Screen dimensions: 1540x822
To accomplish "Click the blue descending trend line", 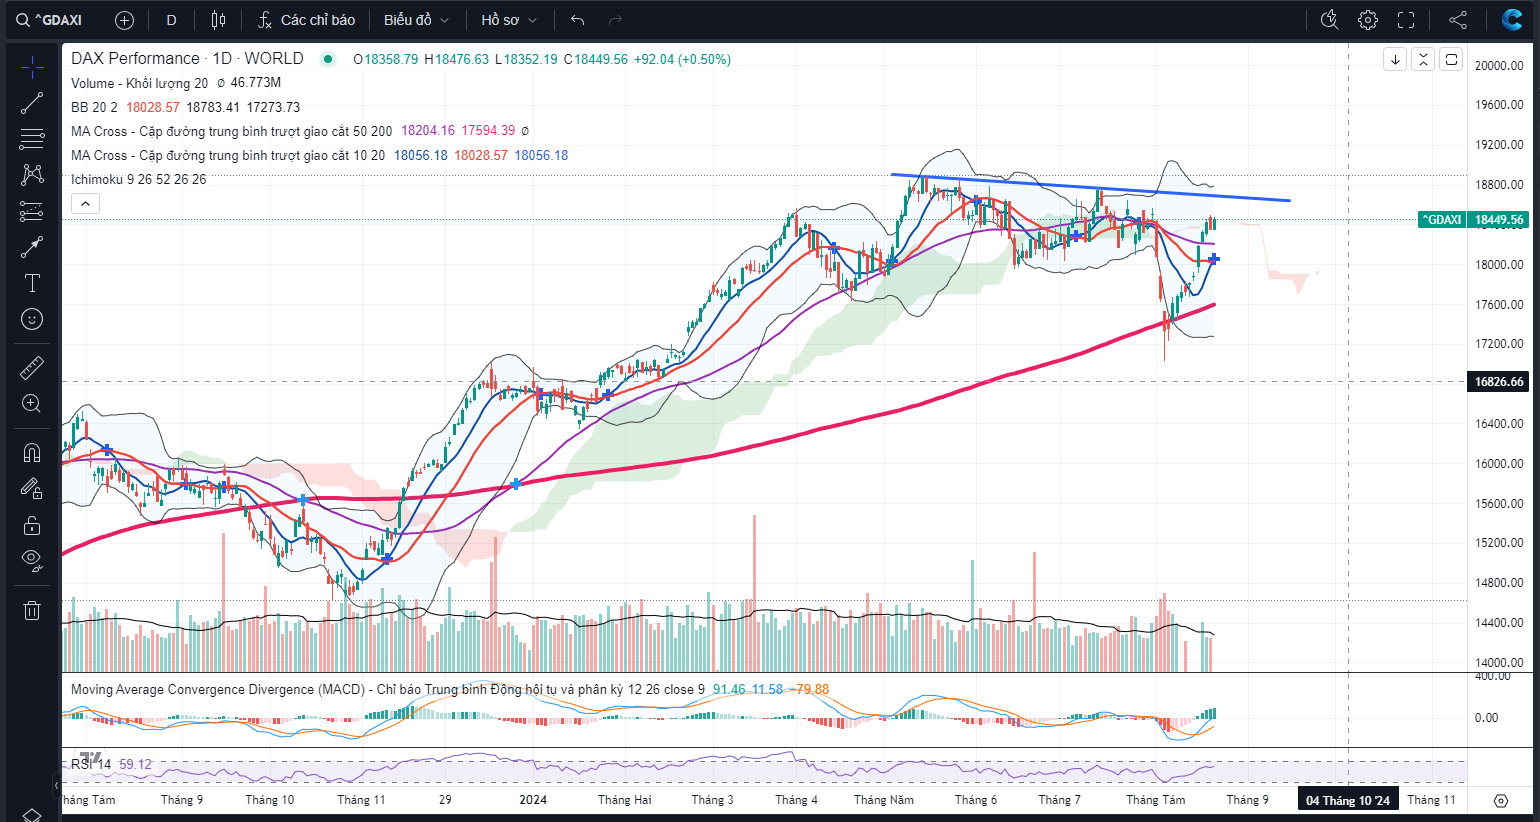I will click(1090, 188).
